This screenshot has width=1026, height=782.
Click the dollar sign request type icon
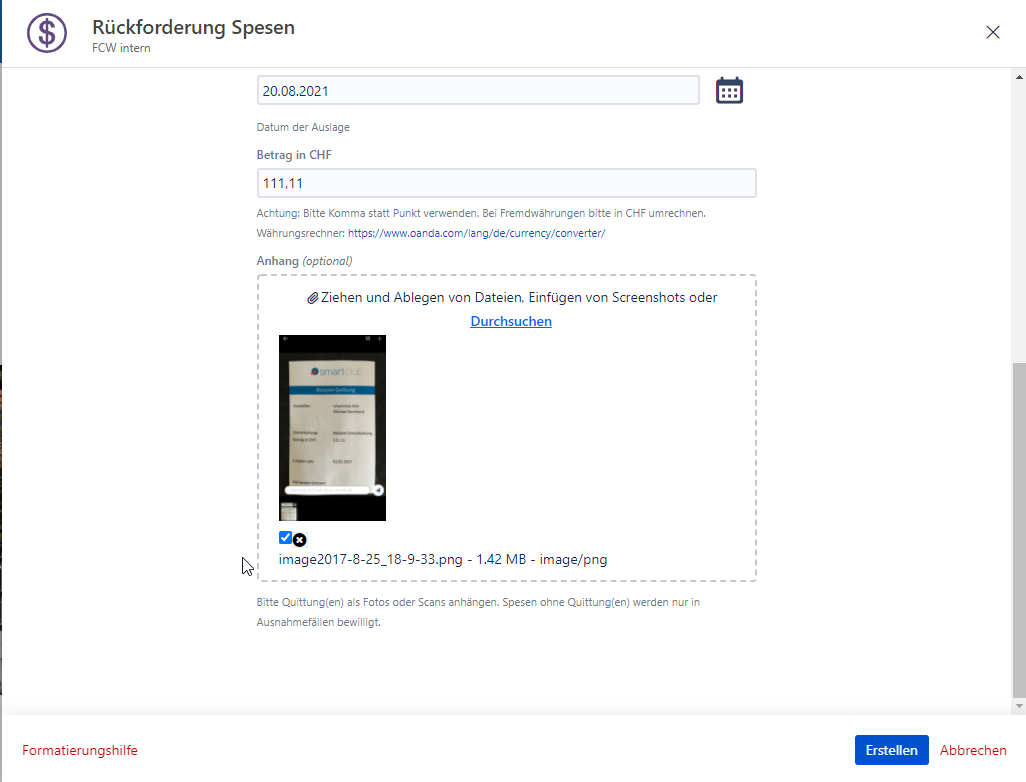pos(46,32)
